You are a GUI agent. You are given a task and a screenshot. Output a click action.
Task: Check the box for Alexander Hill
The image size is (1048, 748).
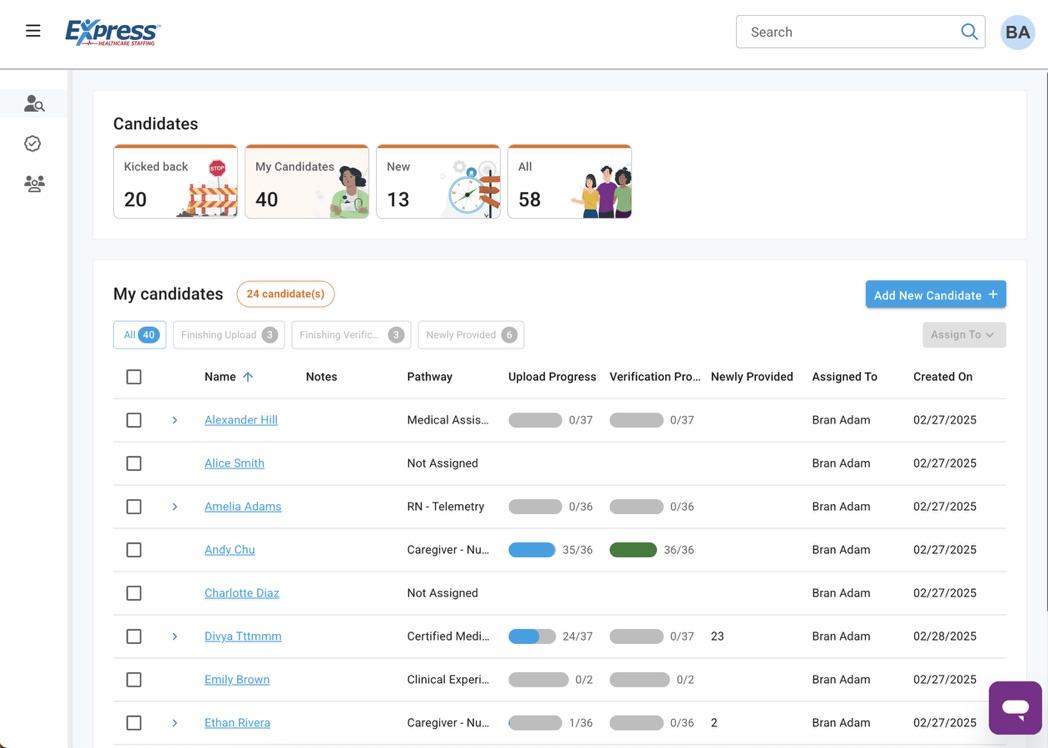pos(134,420)
